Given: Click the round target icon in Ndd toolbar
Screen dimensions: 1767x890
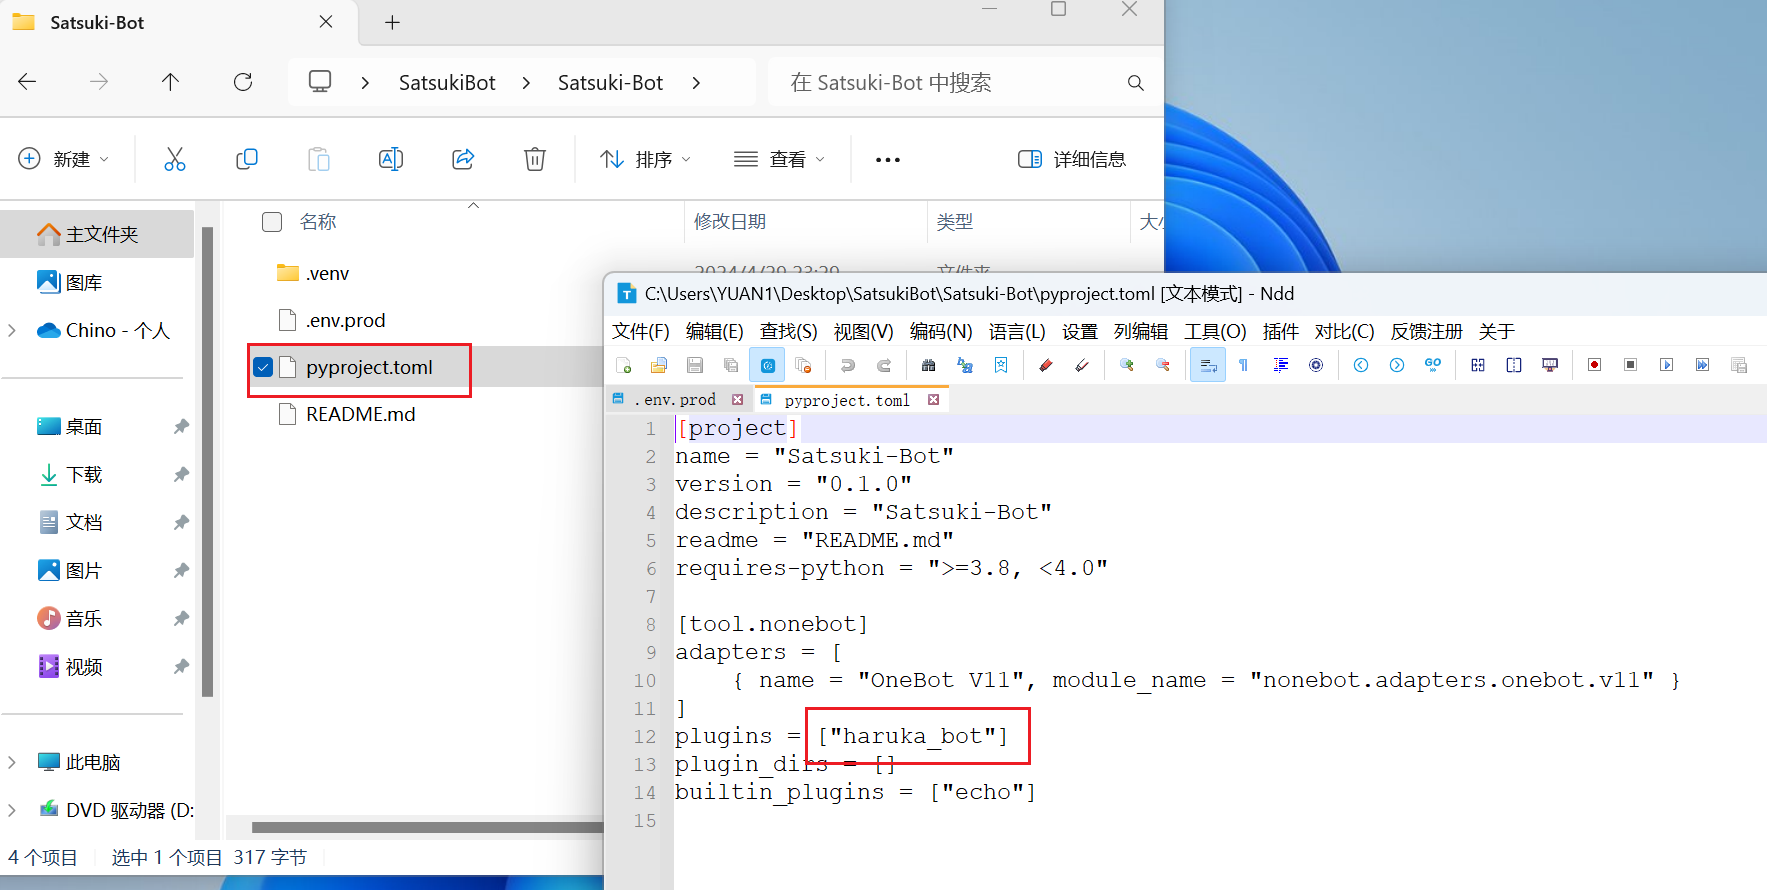Looking at the screenshot, I should (1316, 366).
